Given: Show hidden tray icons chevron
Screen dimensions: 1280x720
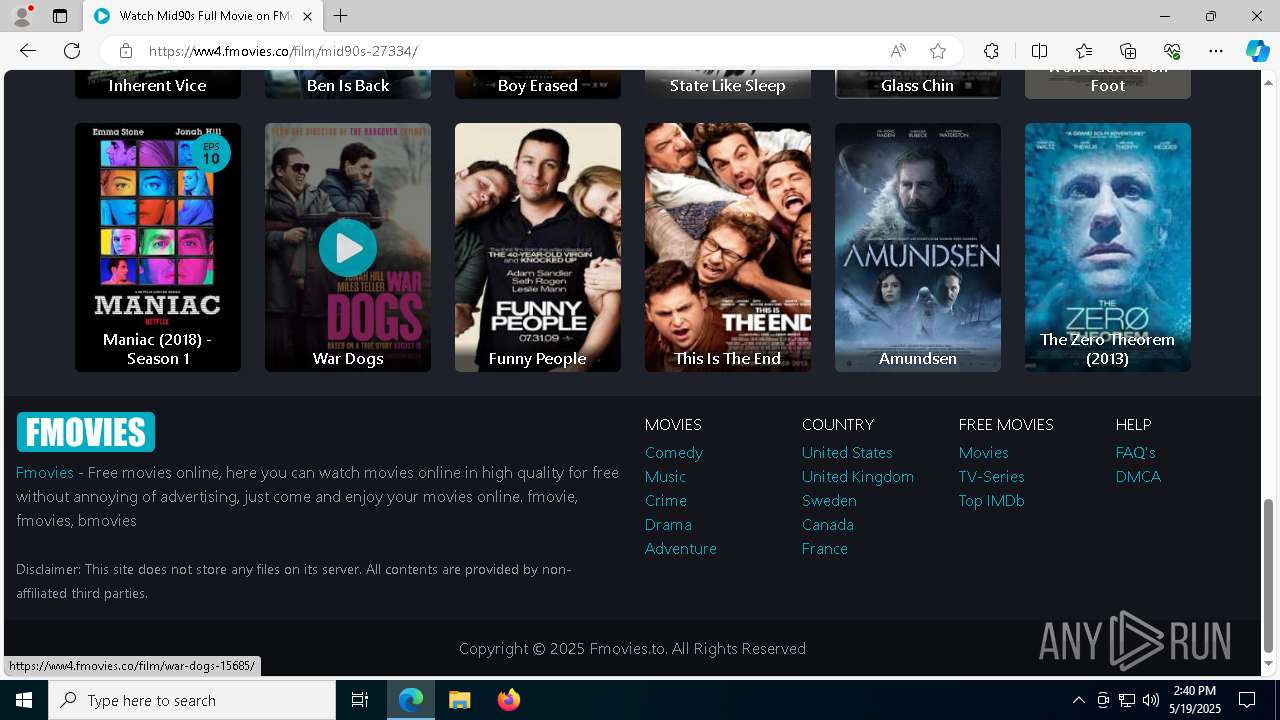Looking at the screenshot, I should [1078, 700].
